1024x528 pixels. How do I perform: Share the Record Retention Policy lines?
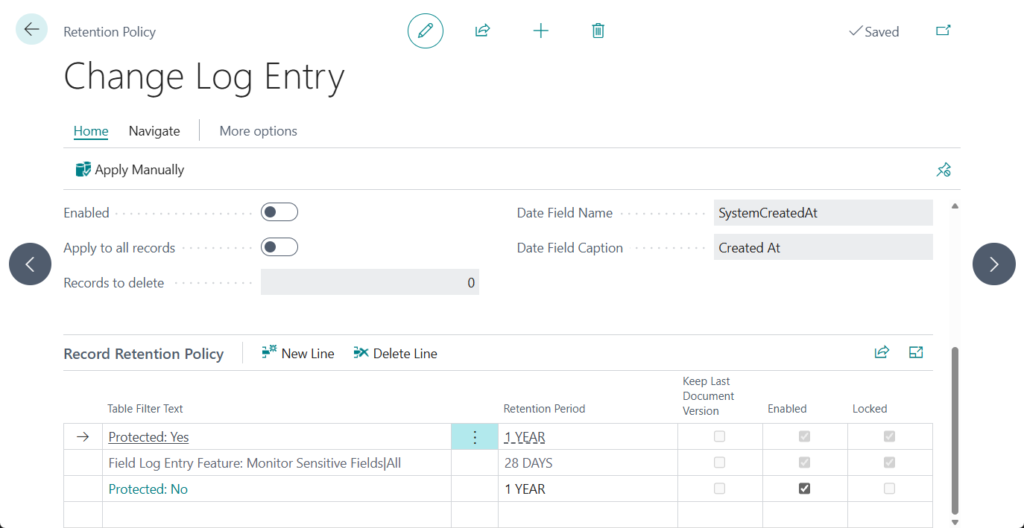click(x=882, y=353)
